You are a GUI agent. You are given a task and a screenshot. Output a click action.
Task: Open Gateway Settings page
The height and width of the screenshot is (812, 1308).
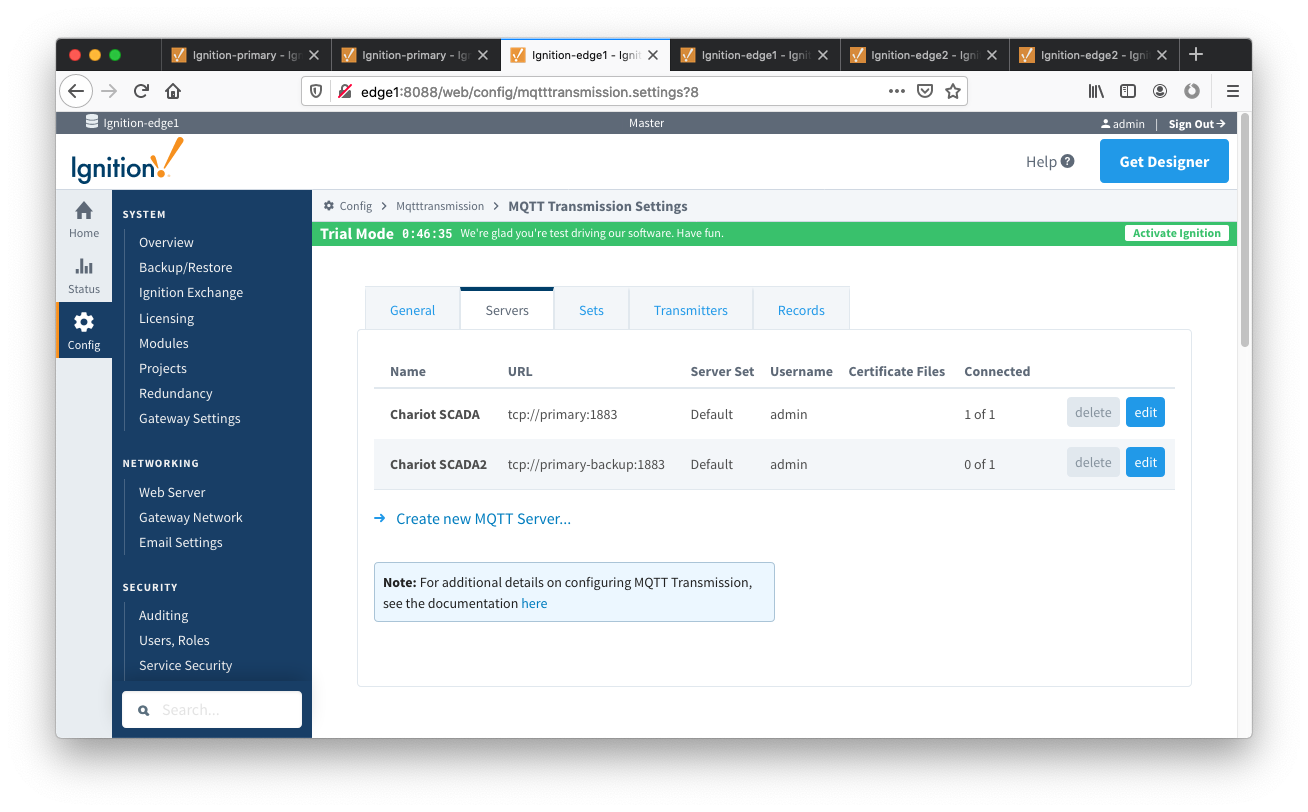189,418
